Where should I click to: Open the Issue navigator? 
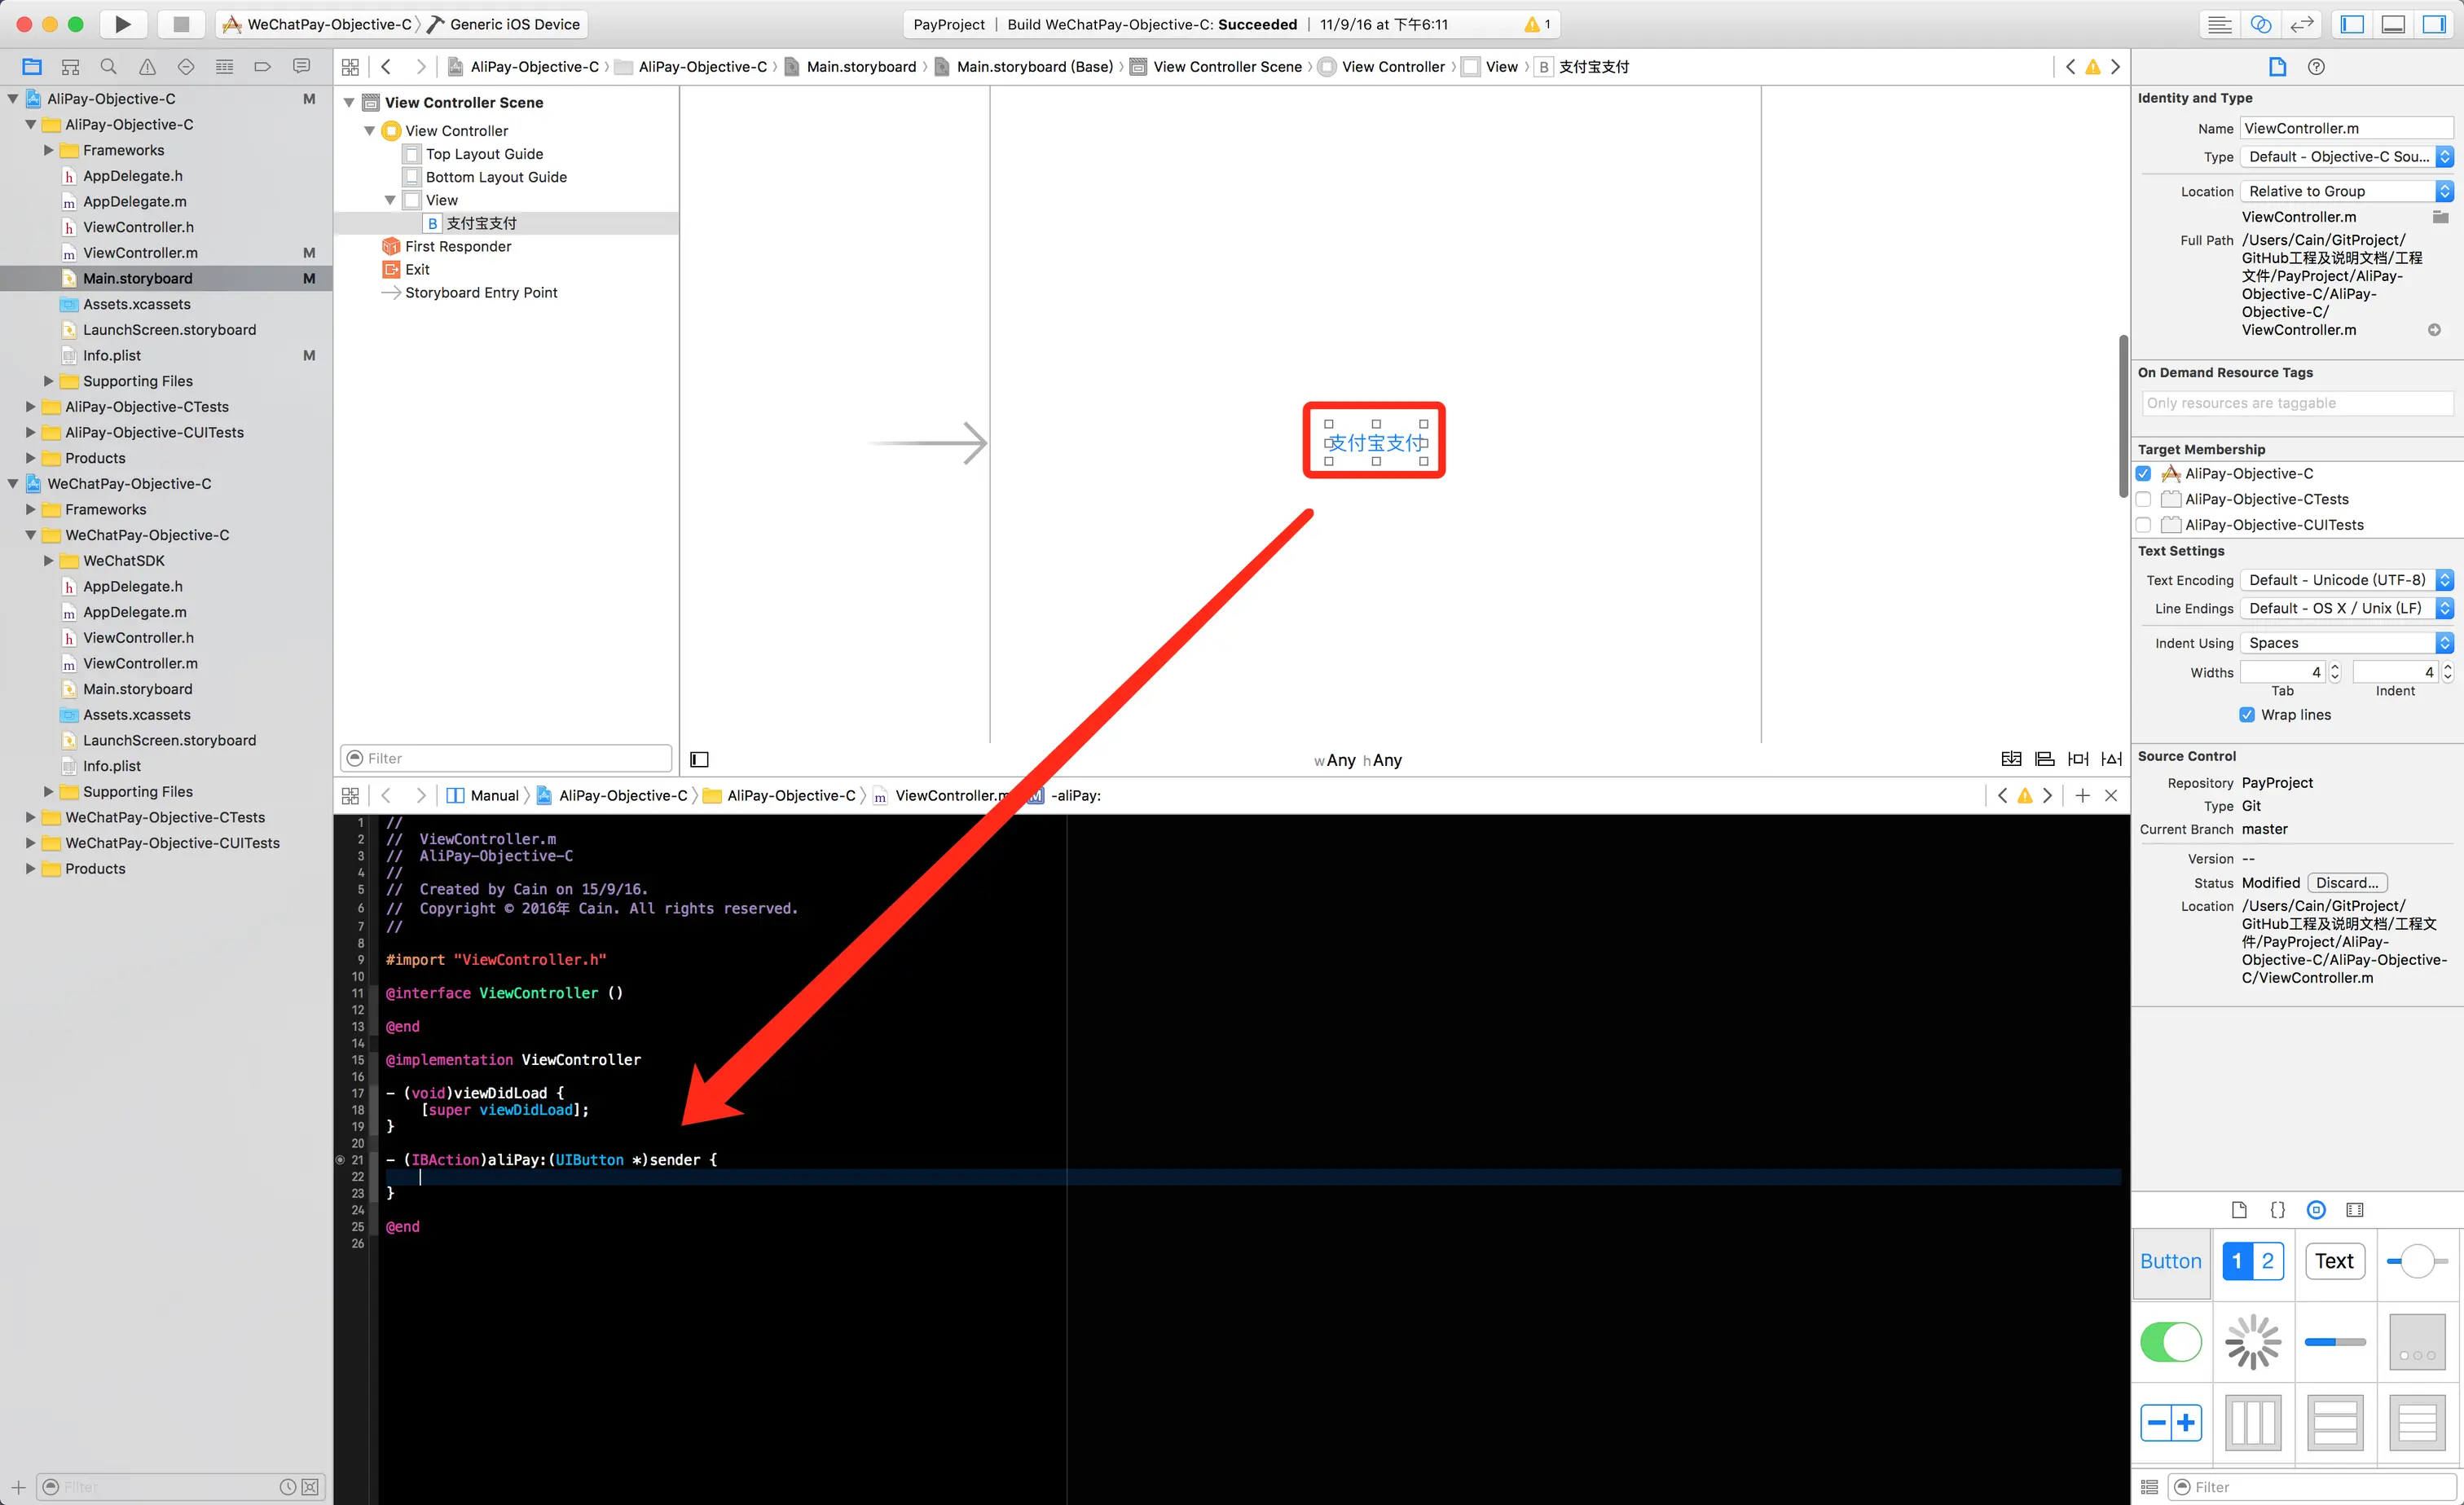147,66
